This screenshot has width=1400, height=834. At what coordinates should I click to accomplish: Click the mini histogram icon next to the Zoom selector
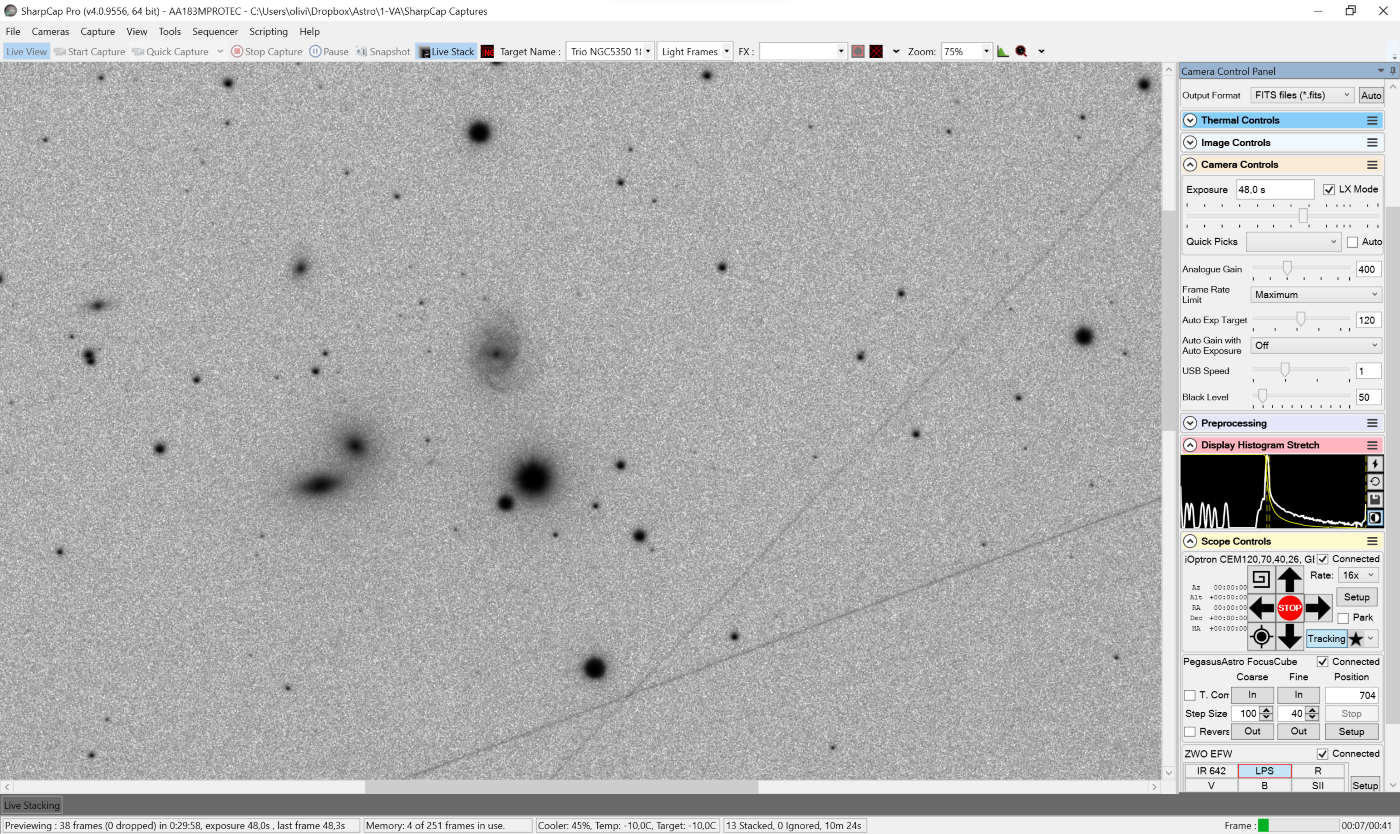1003,51
